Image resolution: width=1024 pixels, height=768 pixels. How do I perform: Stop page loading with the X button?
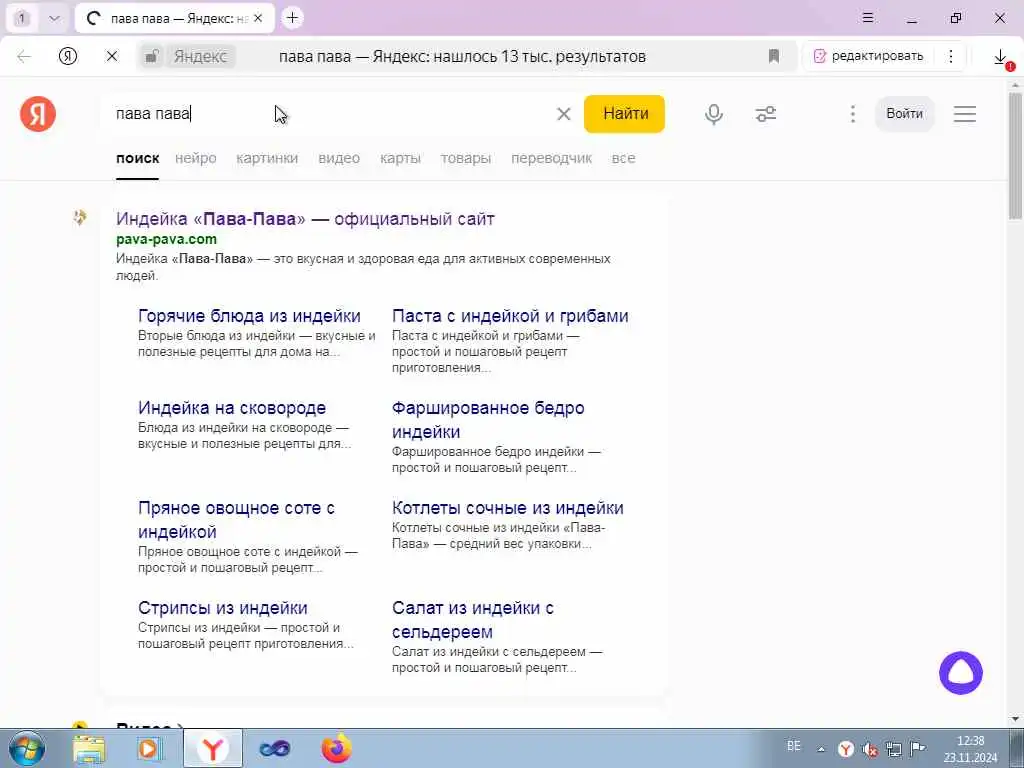pyautogui.click(x=112, y=57)
